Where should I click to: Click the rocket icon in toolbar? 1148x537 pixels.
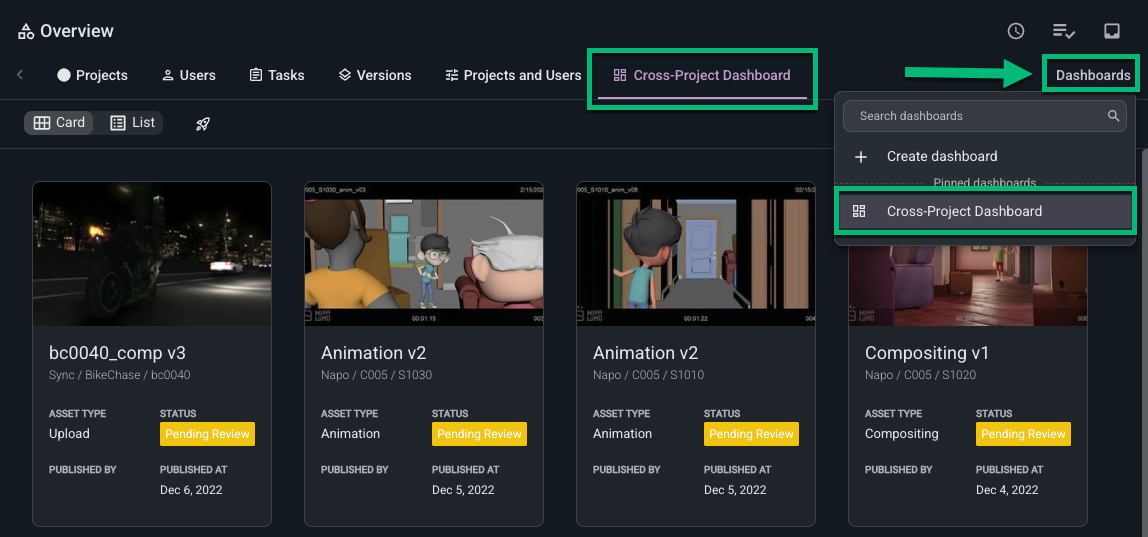point(203,124)
